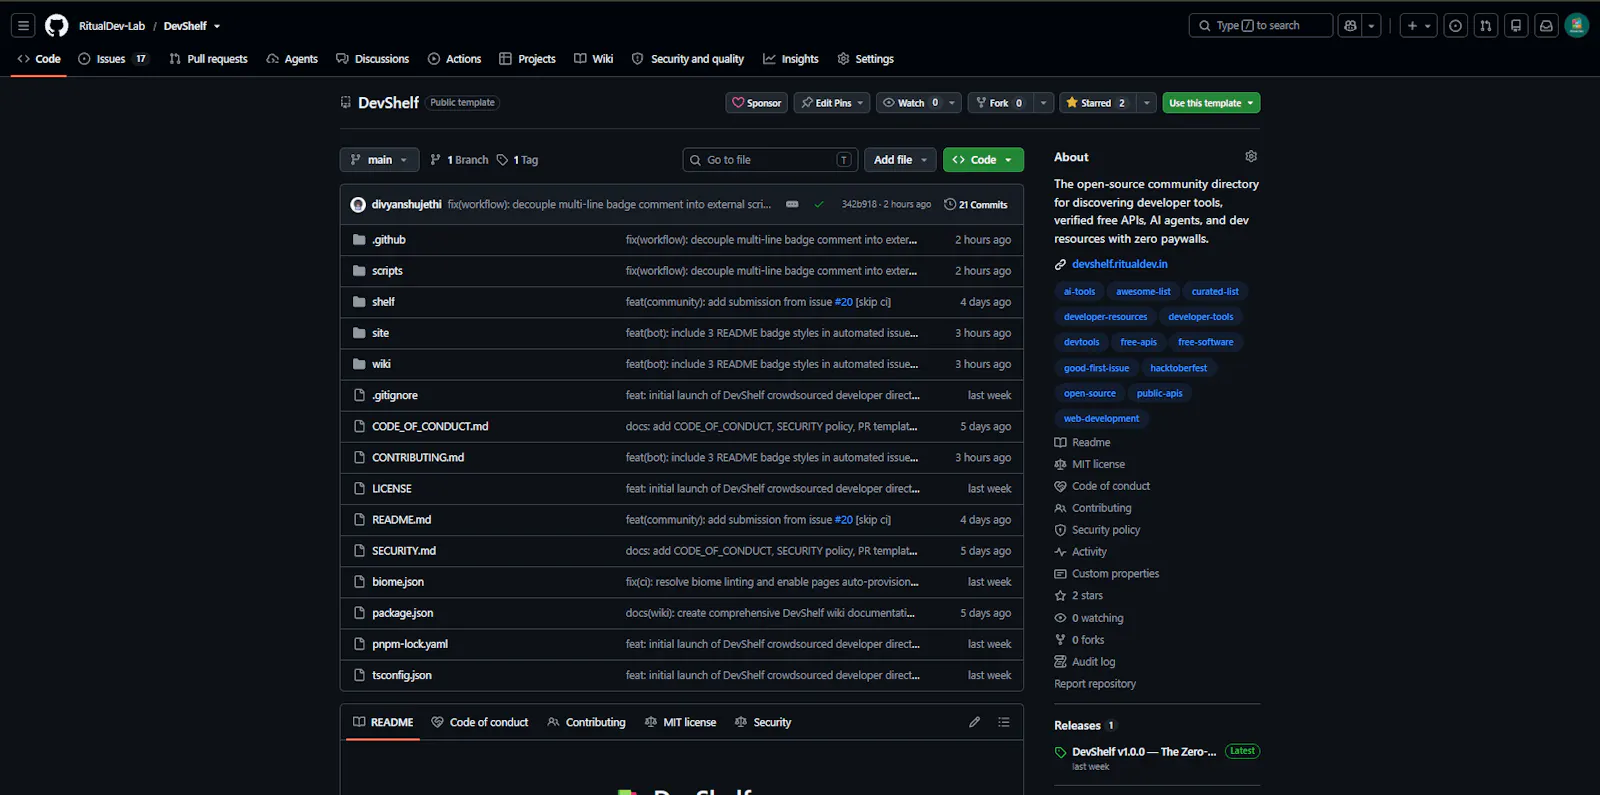1600x795 pixels.
Task: Open the ai-tools topic tag
Action: click(x=1079, y=292)
